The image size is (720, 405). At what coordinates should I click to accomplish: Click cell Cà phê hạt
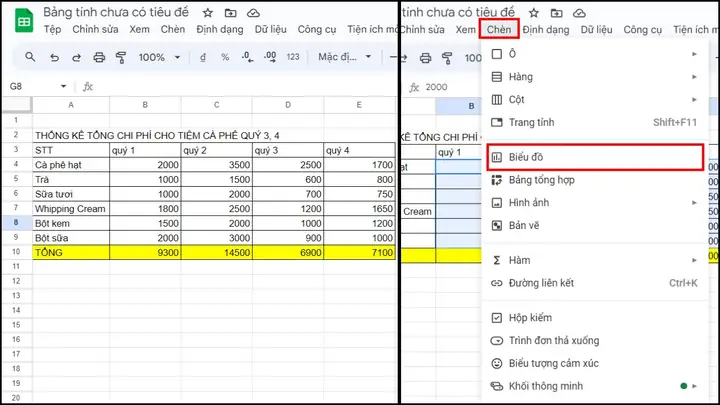(71, 165)
